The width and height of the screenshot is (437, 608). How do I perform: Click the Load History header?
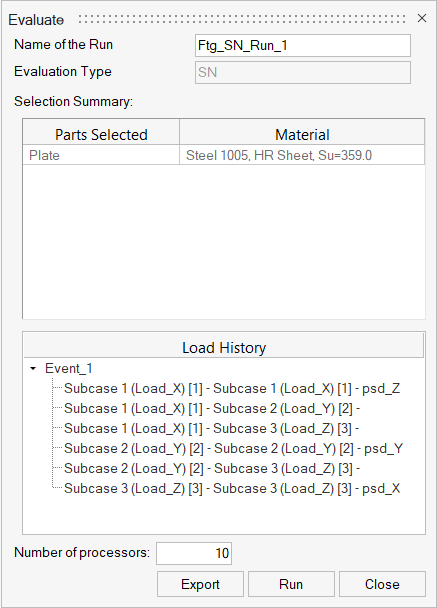click(224, 347)
